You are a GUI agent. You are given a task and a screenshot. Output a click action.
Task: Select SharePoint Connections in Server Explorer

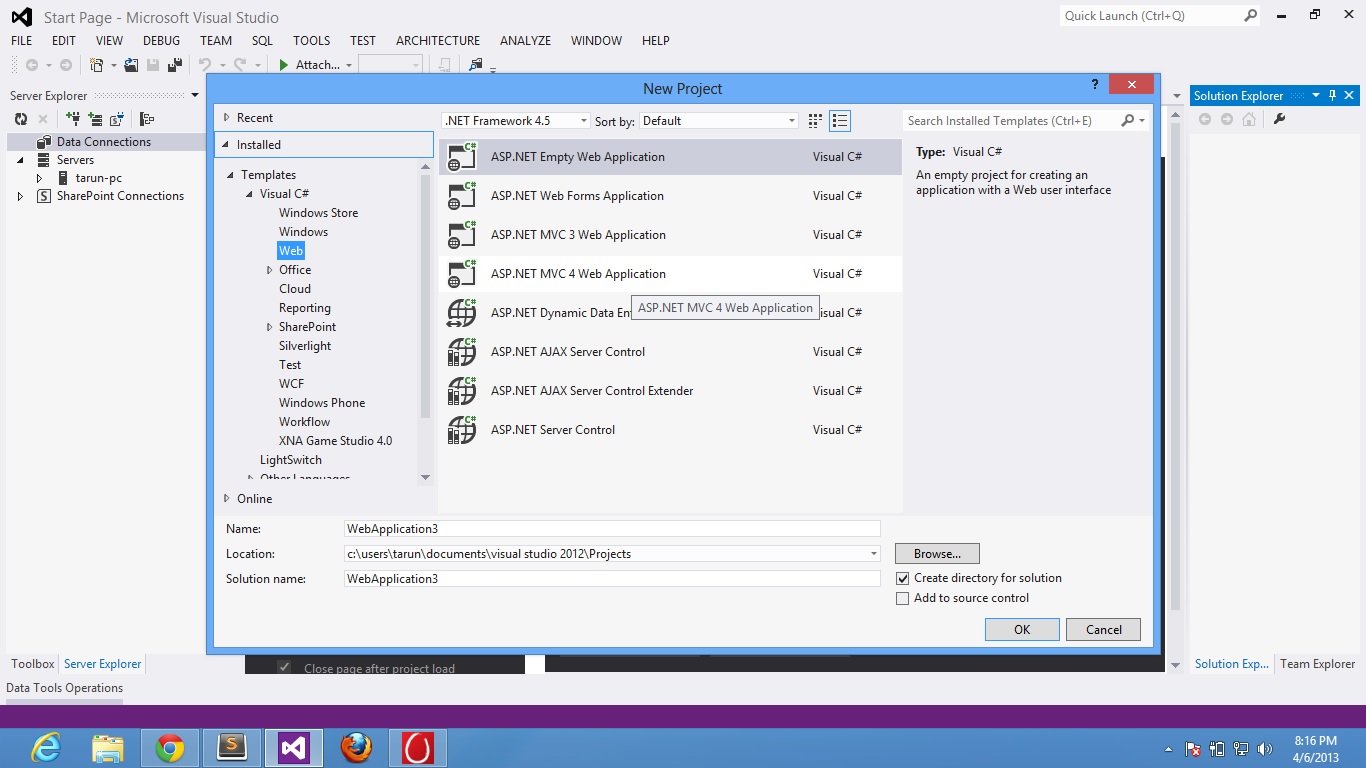pyautogui.click(x=120, y=196)
